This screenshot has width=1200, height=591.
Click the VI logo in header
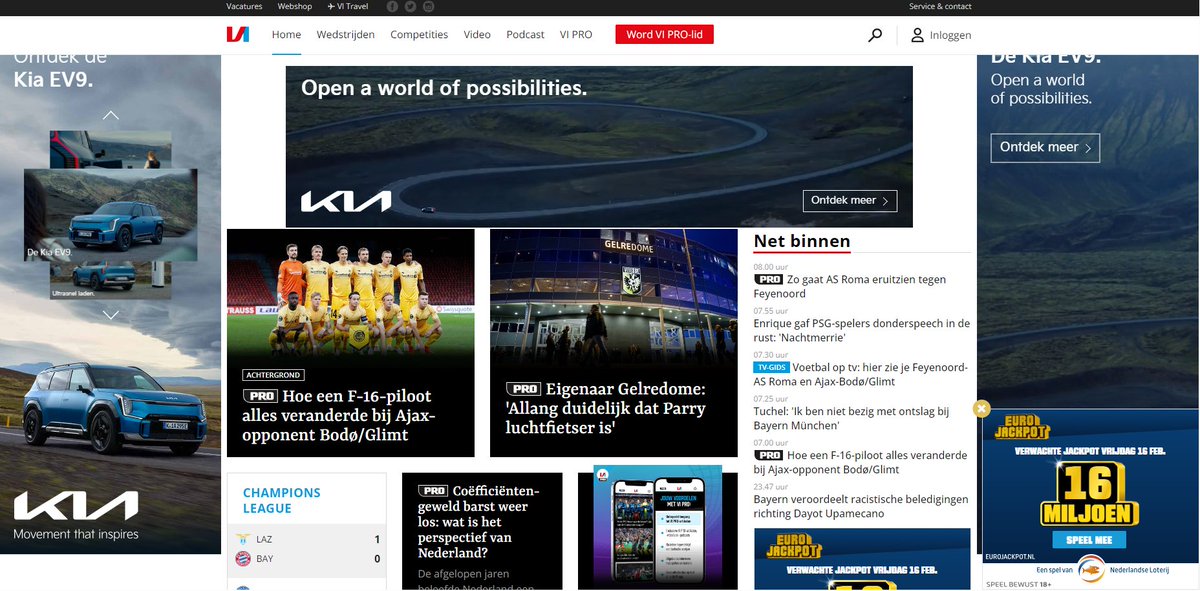237,34
